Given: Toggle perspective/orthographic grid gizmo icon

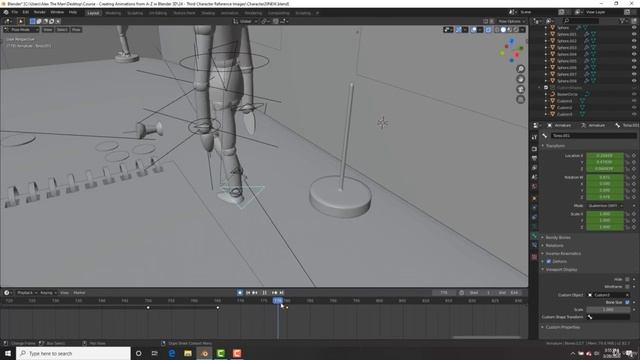Looking at the screenshot, I should pyautogui.click(x=520, y=99).
